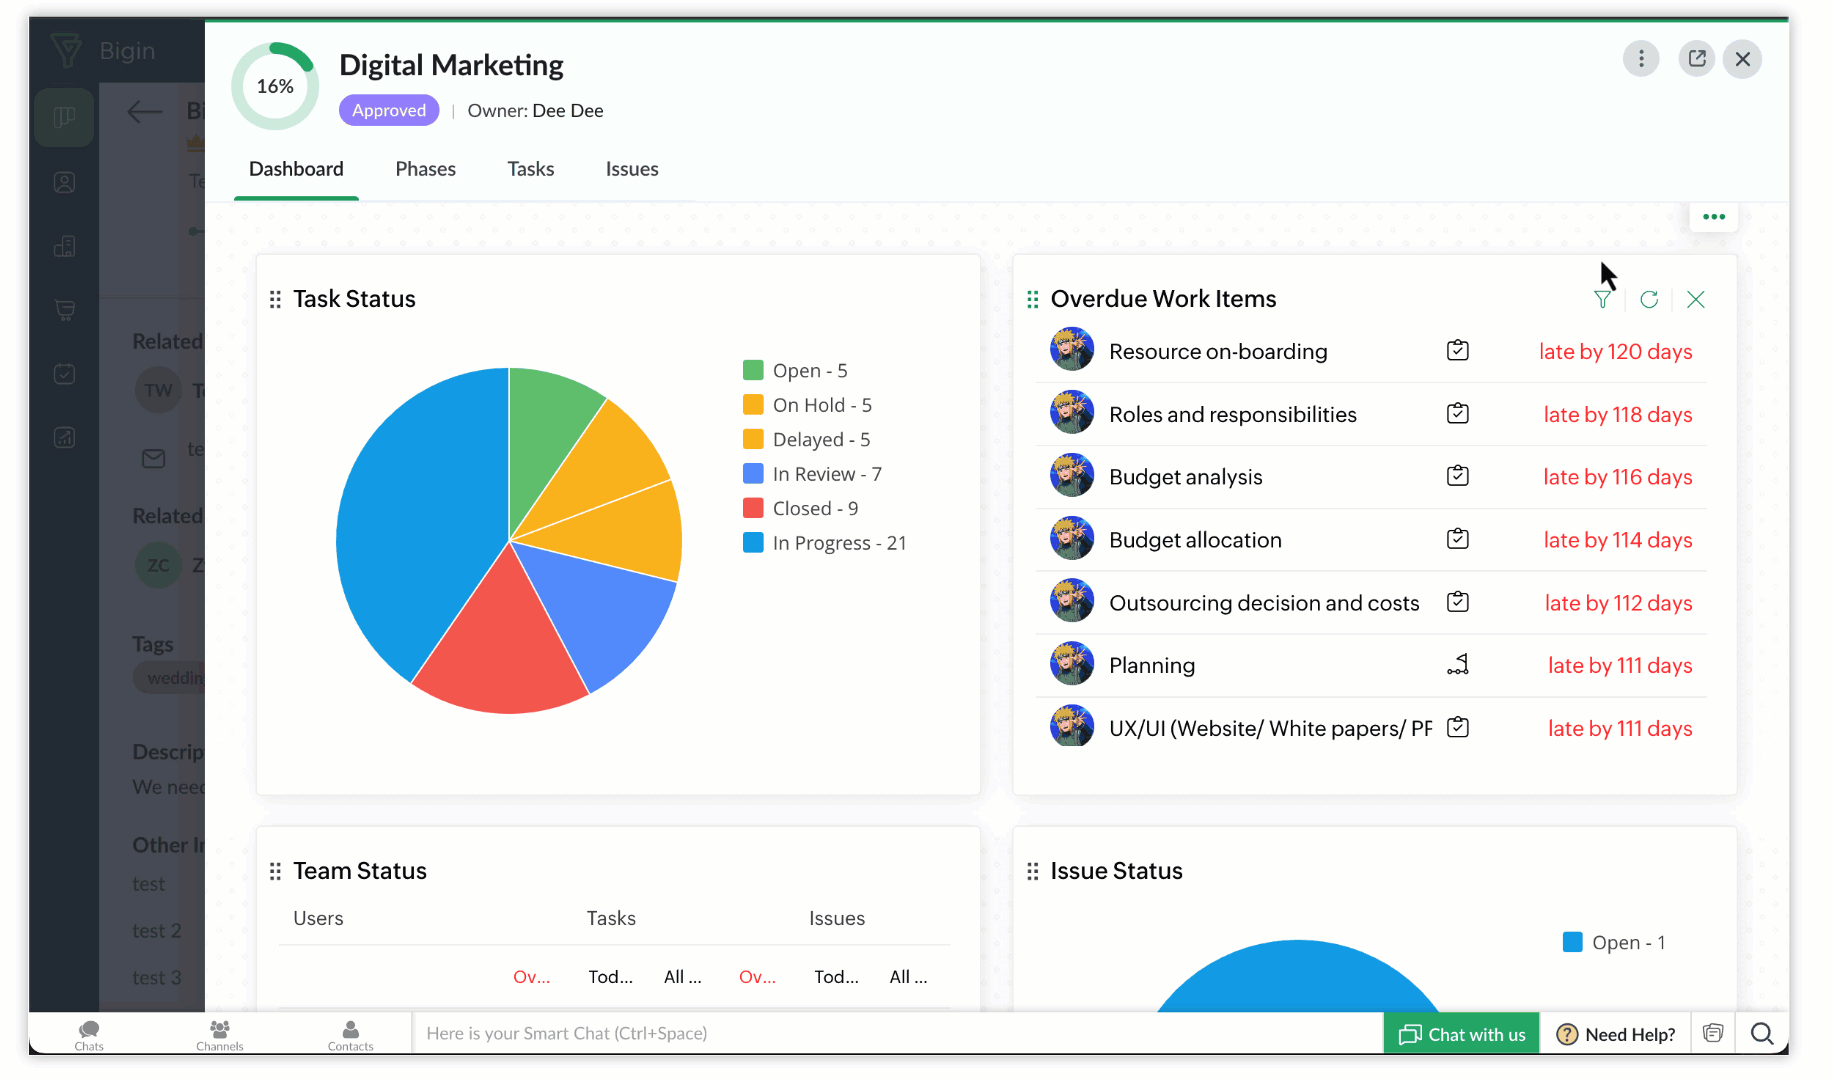Open the Resource on-boarding work item
Screen dimensions: 1831x1080
click(x=1218, y=351)
